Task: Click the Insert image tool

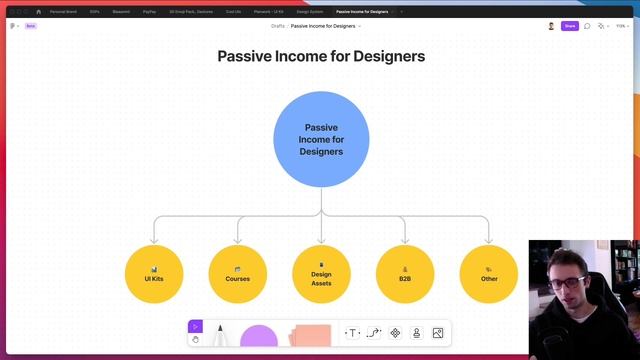Action: click(438, 333)
